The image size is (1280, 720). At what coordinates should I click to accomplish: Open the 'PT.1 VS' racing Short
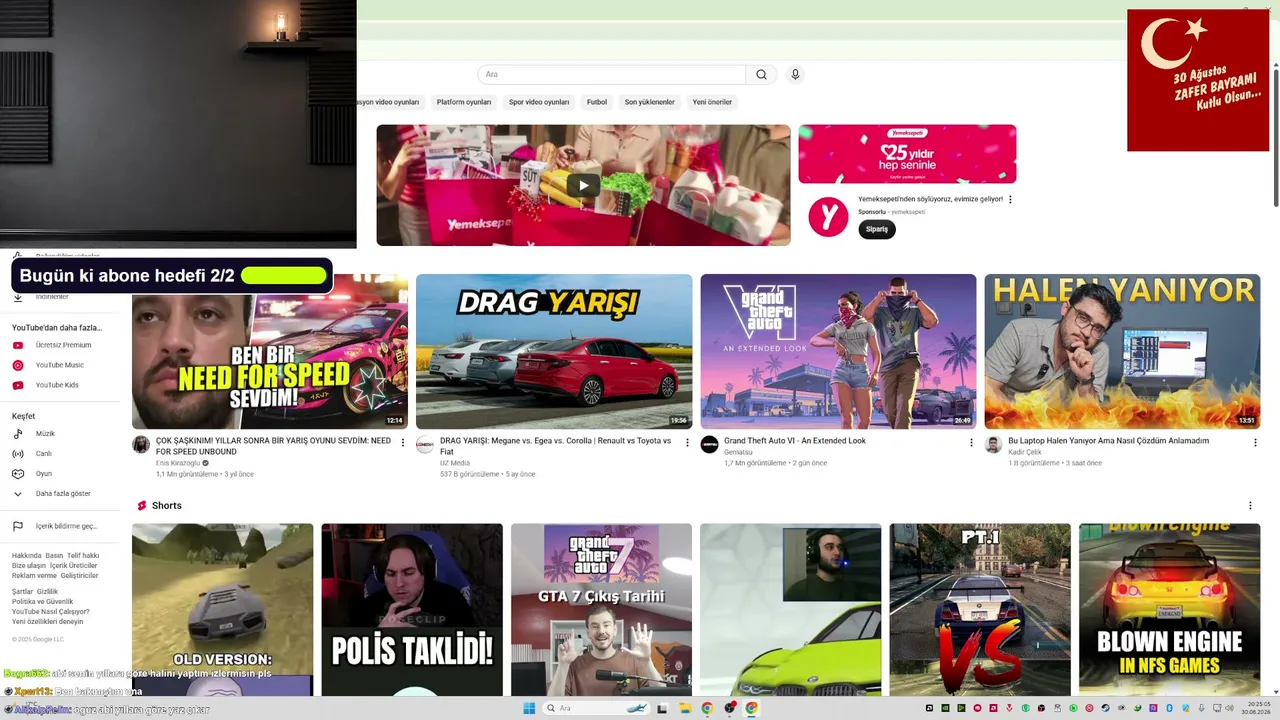click(x=980, y=609)
